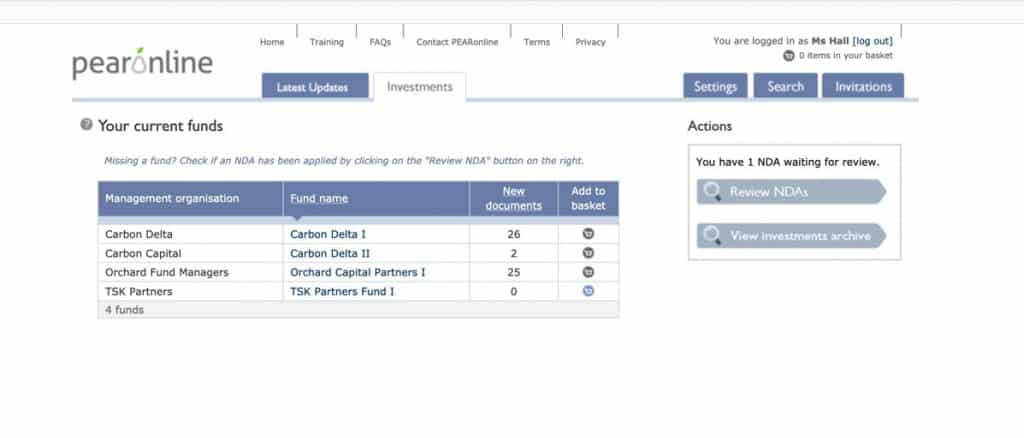Open the Settings tab

(715, 86)
